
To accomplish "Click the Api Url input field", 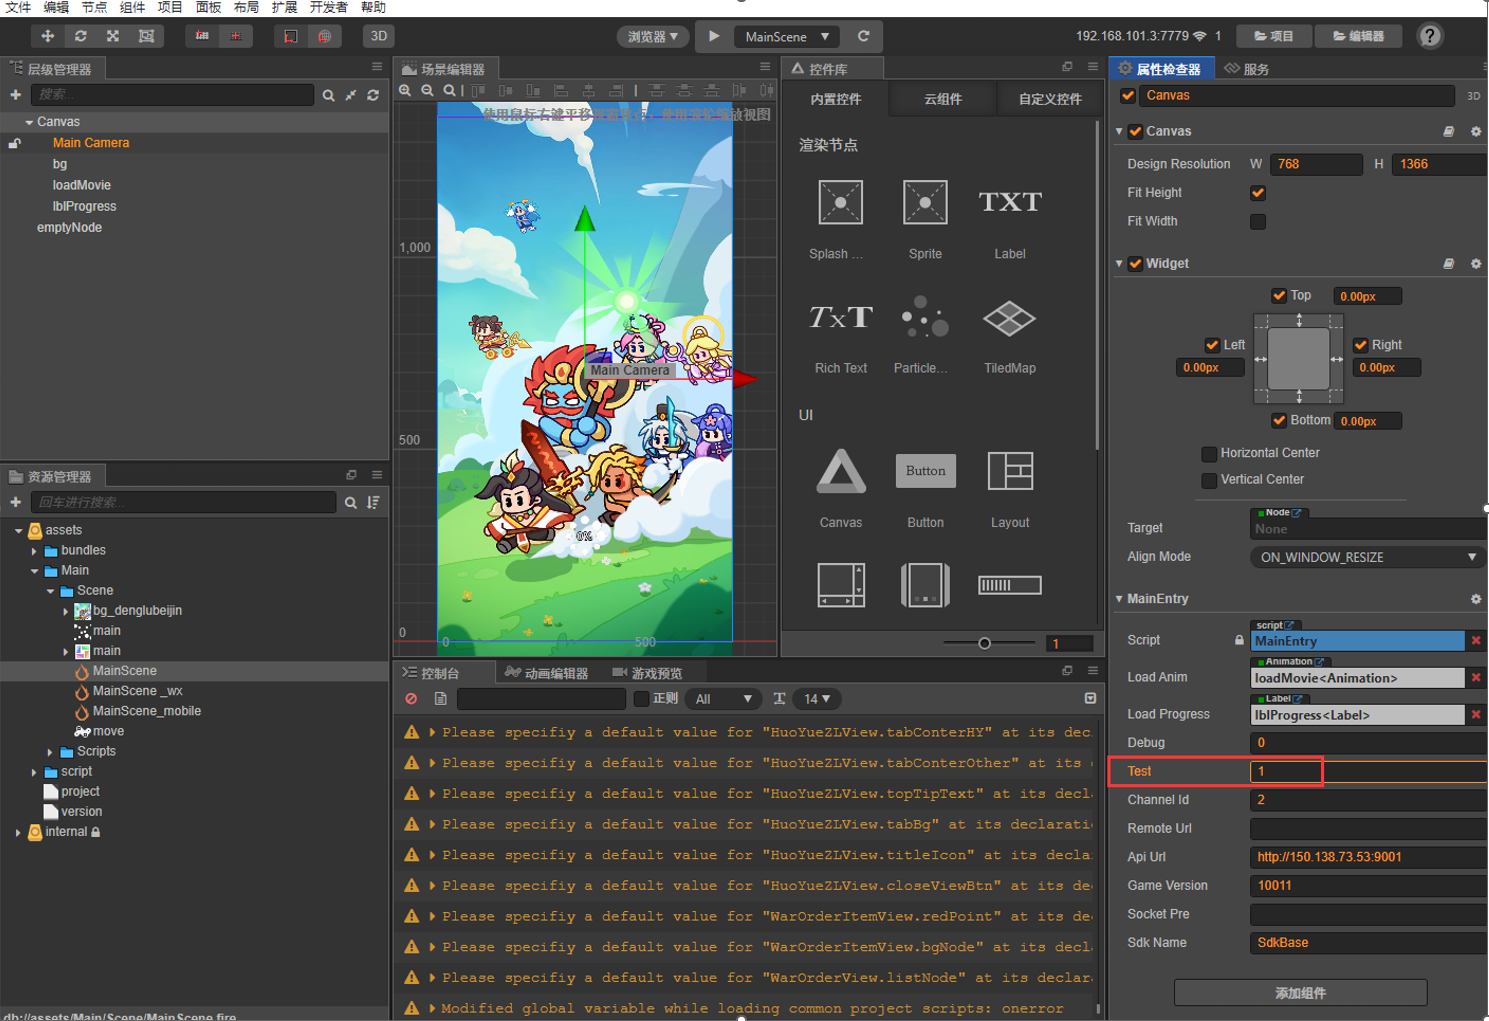I will coord(1366,857).
